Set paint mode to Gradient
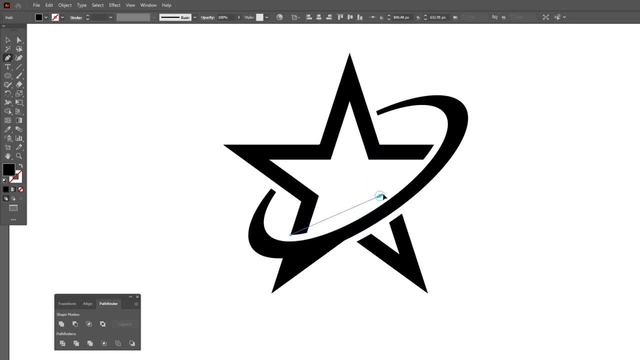Screen dimensions: 640x360 pyautogui.click(x=13, y=189)
